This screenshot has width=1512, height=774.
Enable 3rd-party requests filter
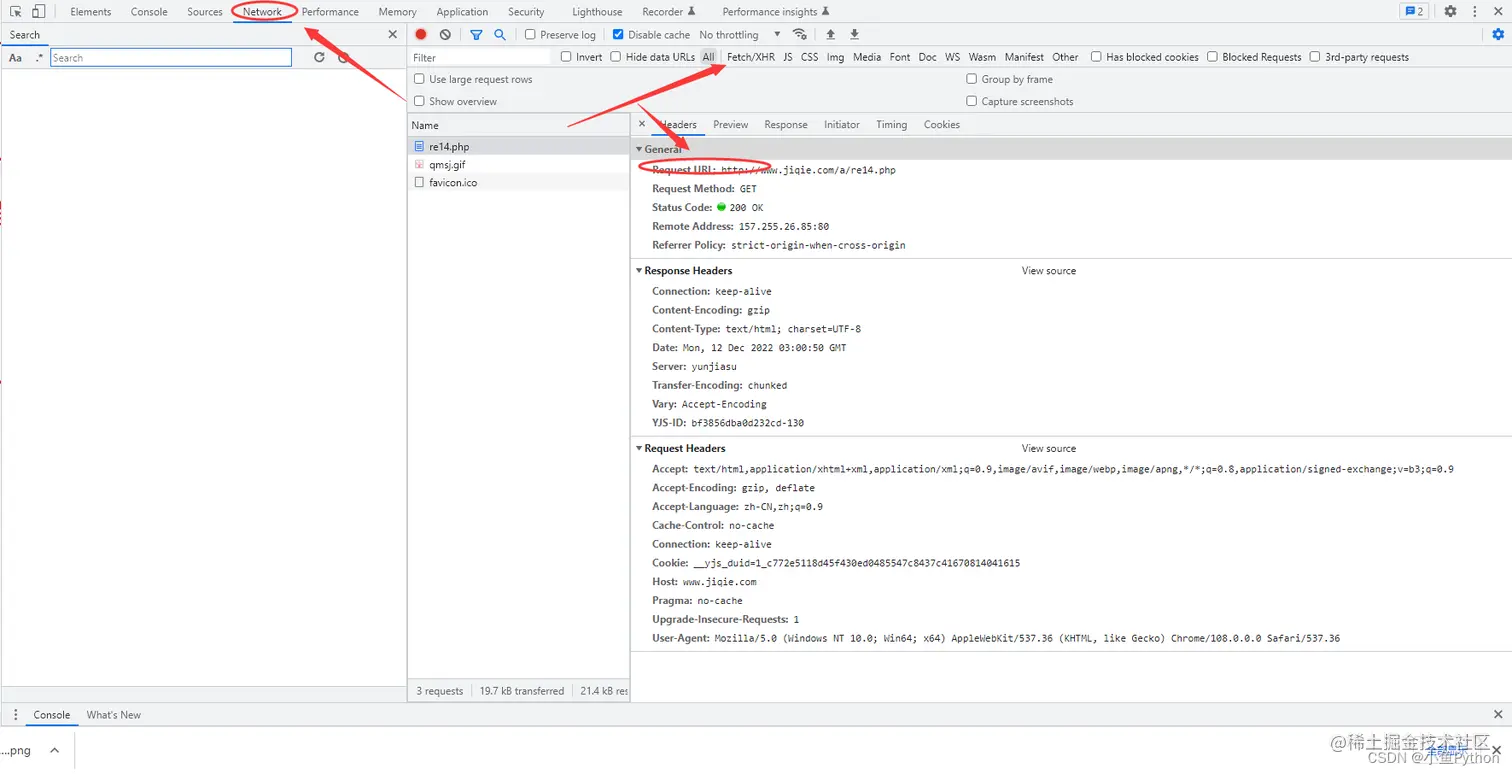1315,57
